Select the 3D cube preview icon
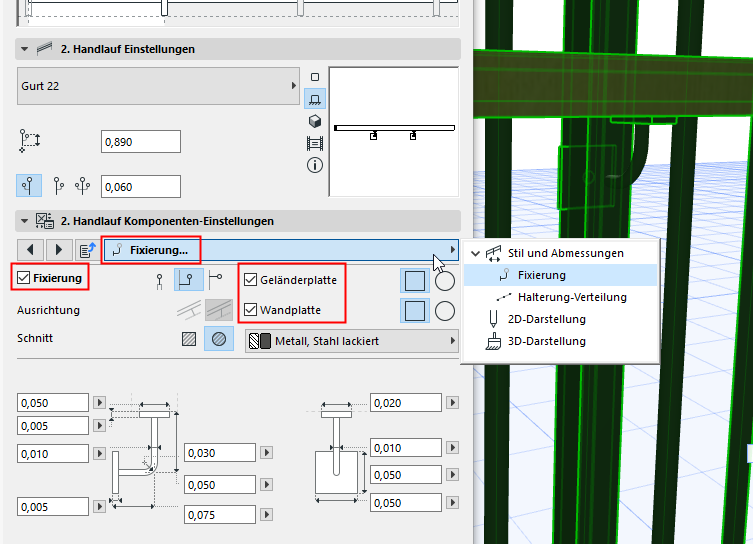Screen dimensions: 753x544 point(315,121)
